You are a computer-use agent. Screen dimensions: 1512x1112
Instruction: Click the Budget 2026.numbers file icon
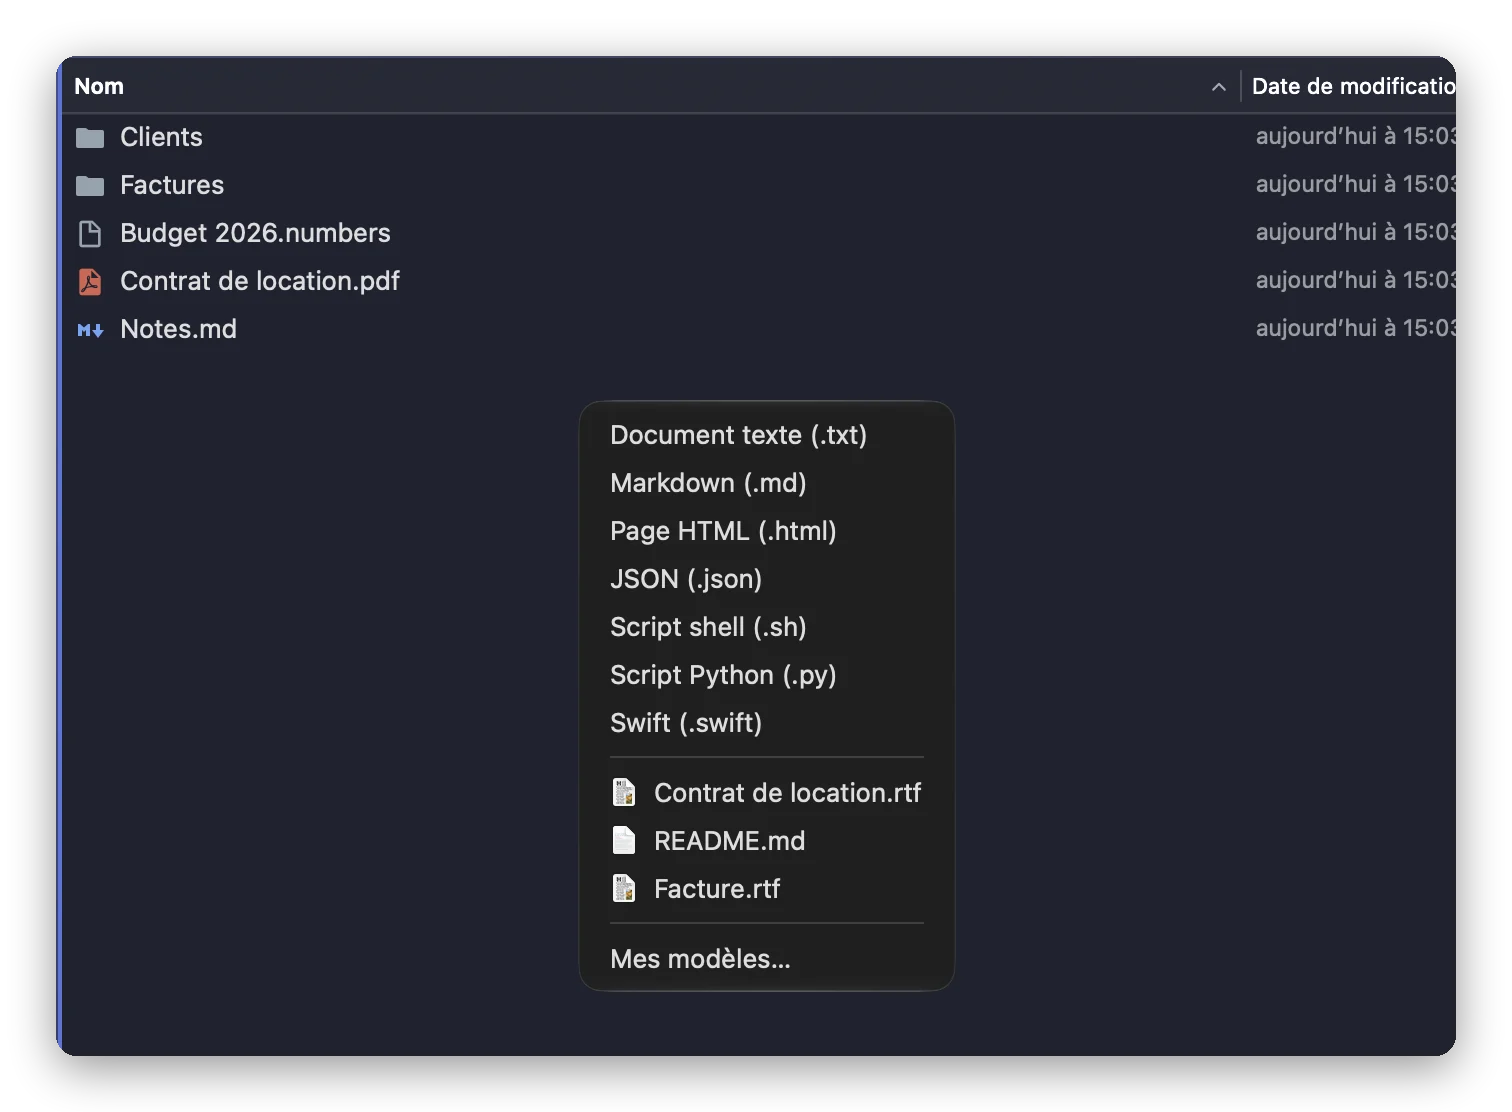tap(90, 233)
